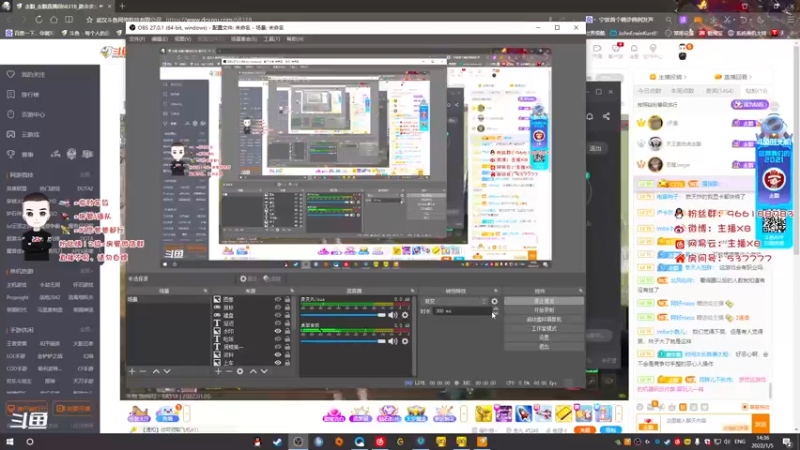The width and height of the screenshot is (800, 450).
Task: Click 开始录制 button in OBS Controls
Action: tap(544, 310)
